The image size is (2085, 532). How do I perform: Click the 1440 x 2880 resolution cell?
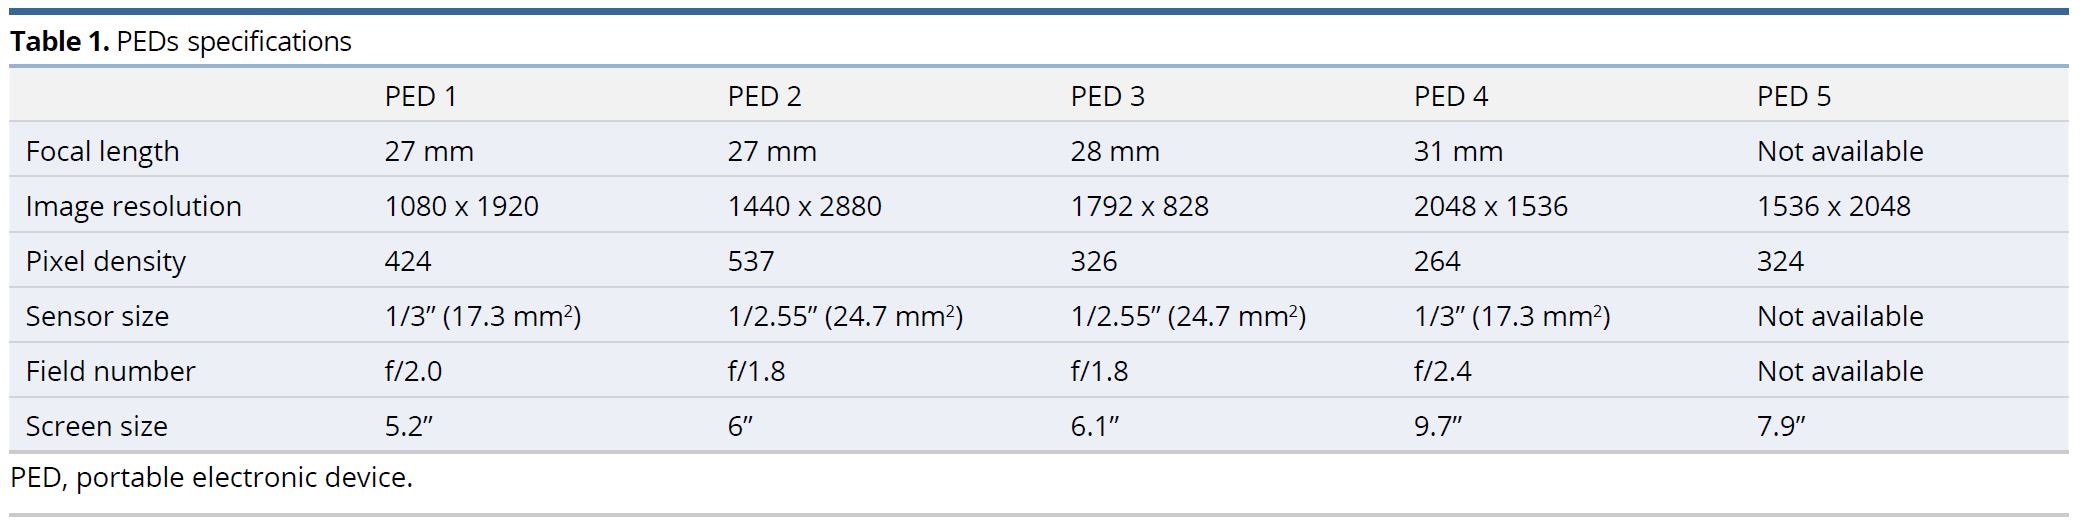pyautogui.click(x=805, y=206)
